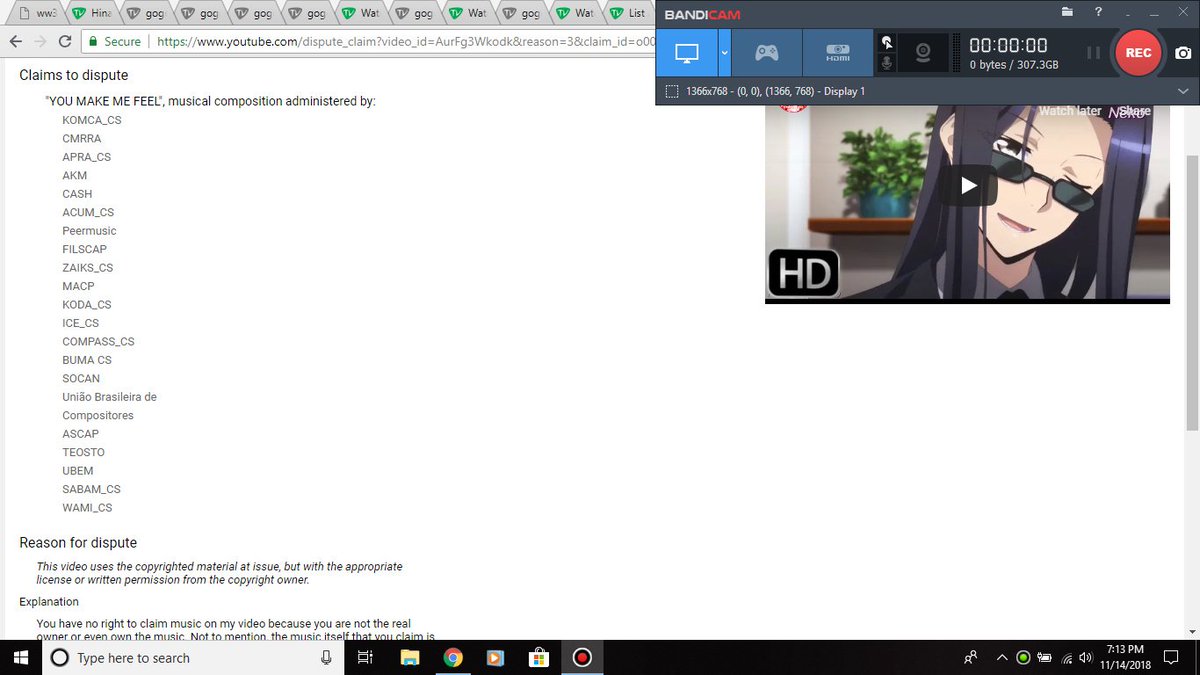Image resolution: width=1200 pixels, height=675 pixels.
Task: Click 'ASCAP' in the claims list
Action: point(81,434)
